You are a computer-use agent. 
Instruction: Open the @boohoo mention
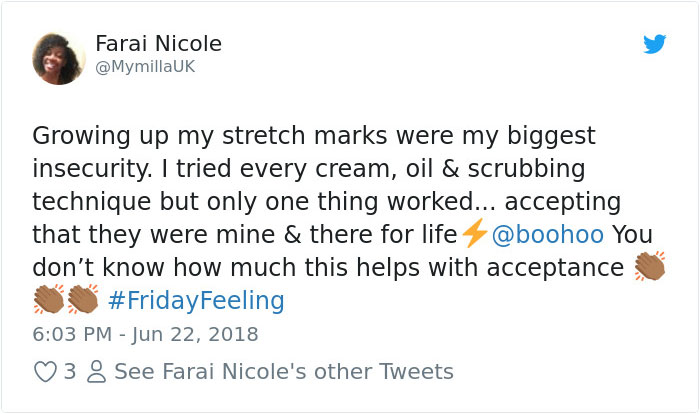tap(546, 235)
